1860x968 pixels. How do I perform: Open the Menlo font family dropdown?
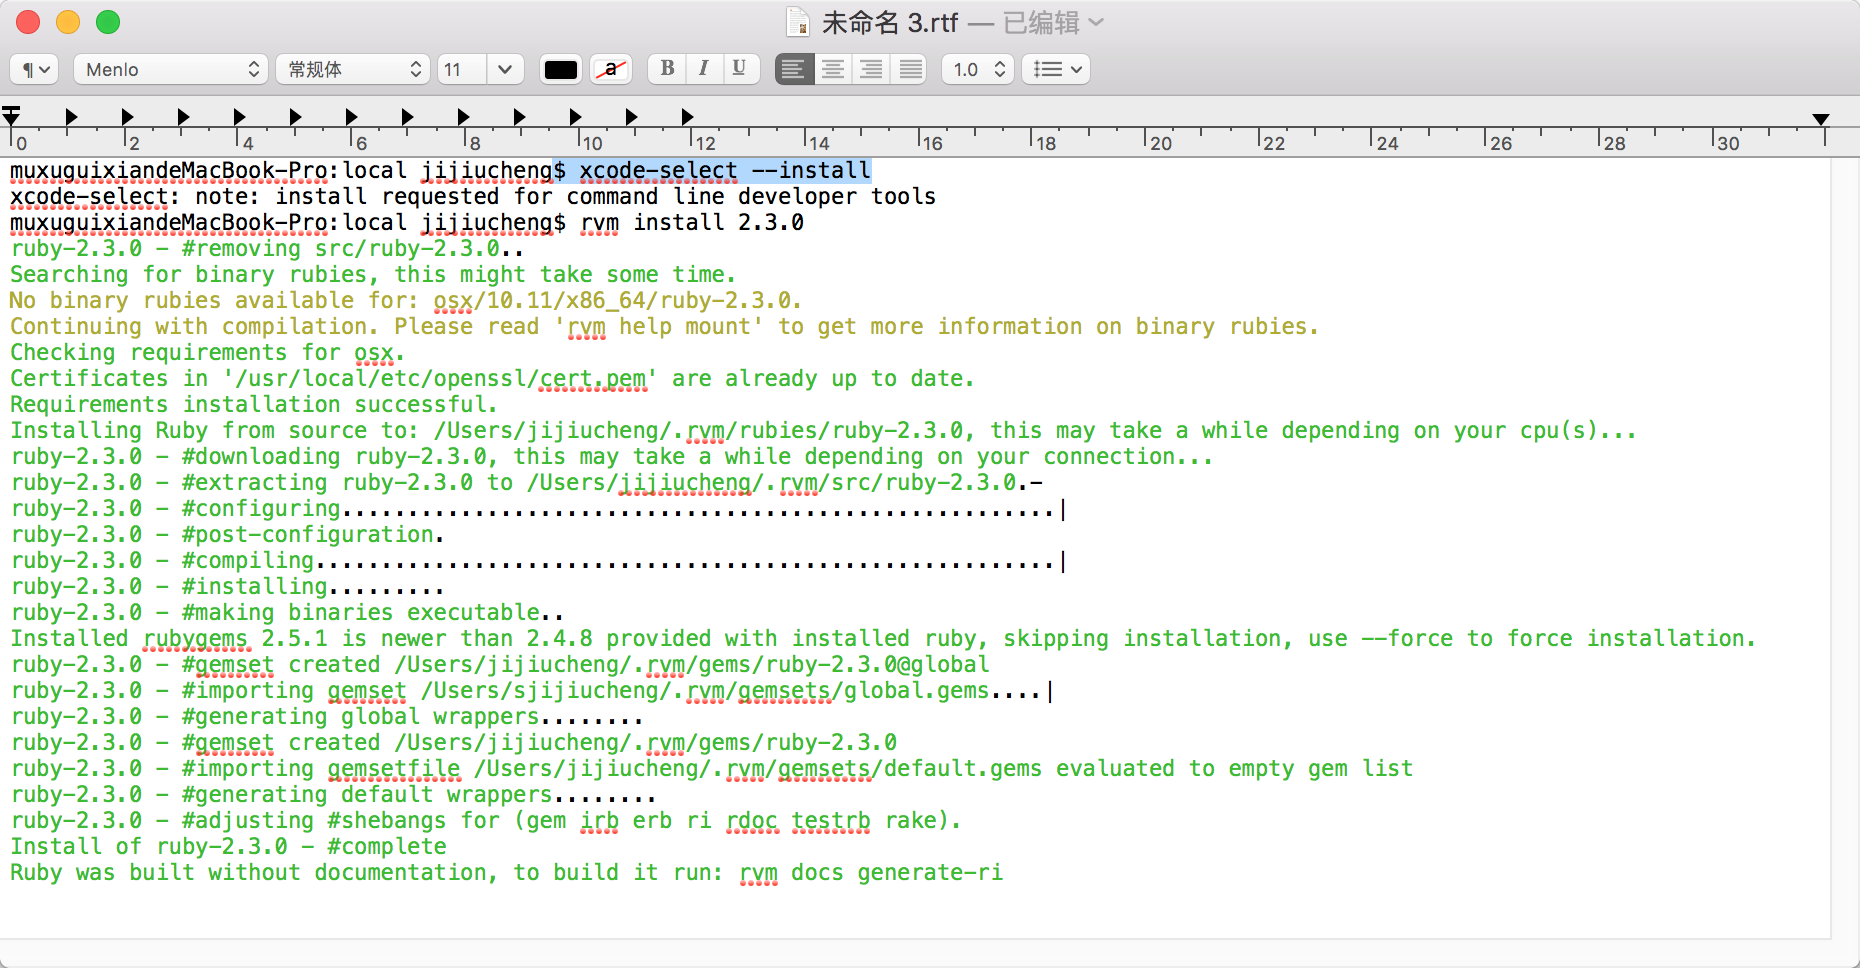(x=170, y=69)
